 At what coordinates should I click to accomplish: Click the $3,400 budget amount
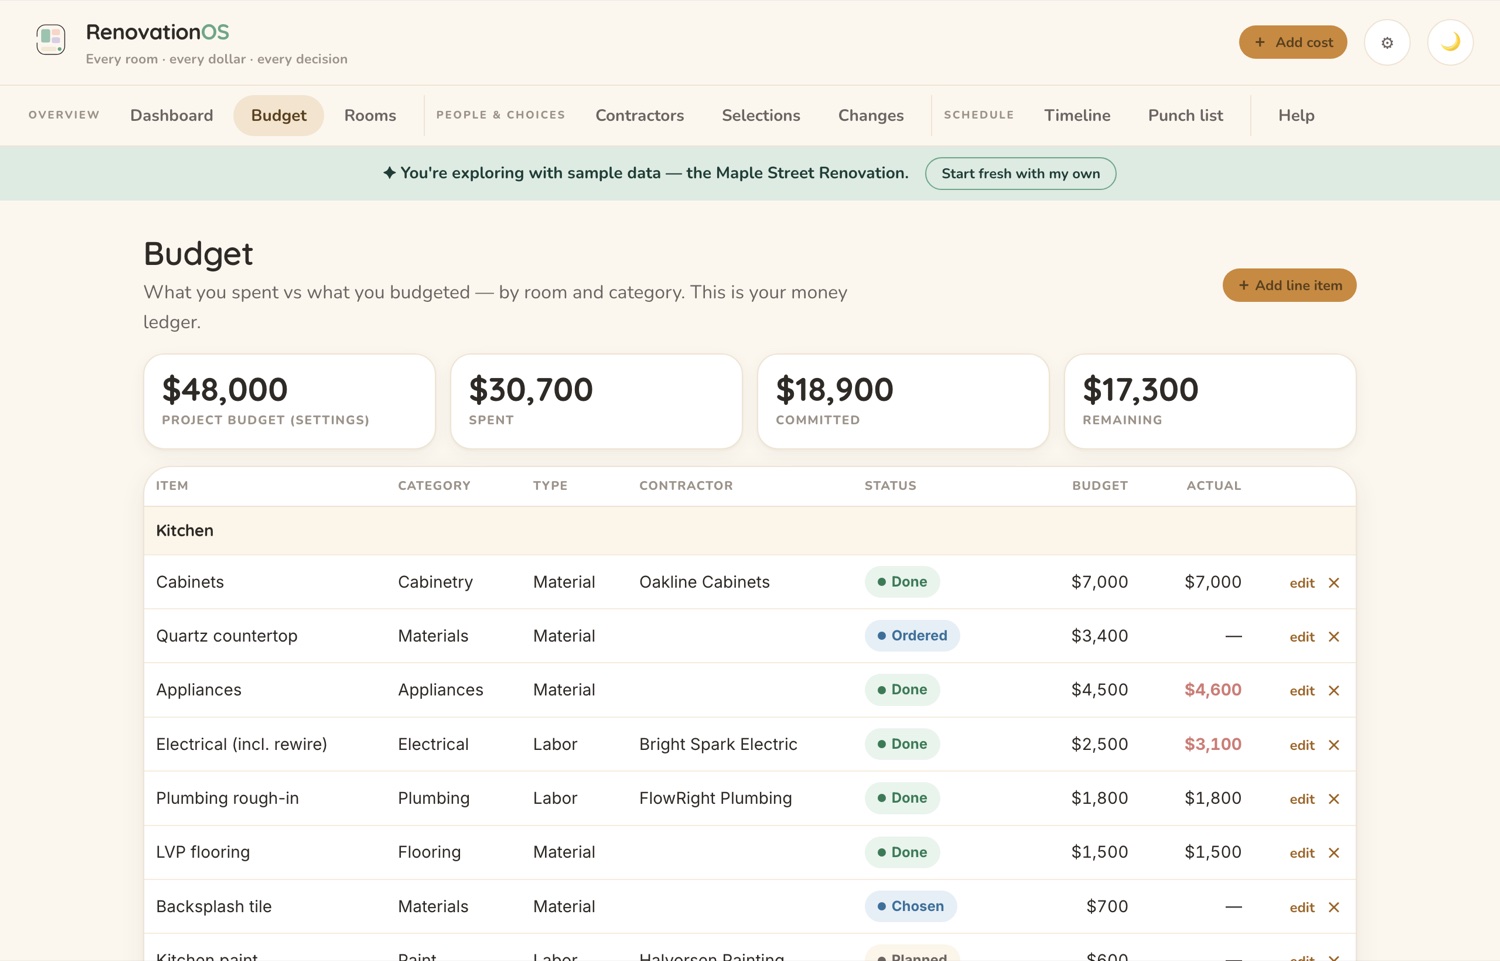(x=1099, y=636)
